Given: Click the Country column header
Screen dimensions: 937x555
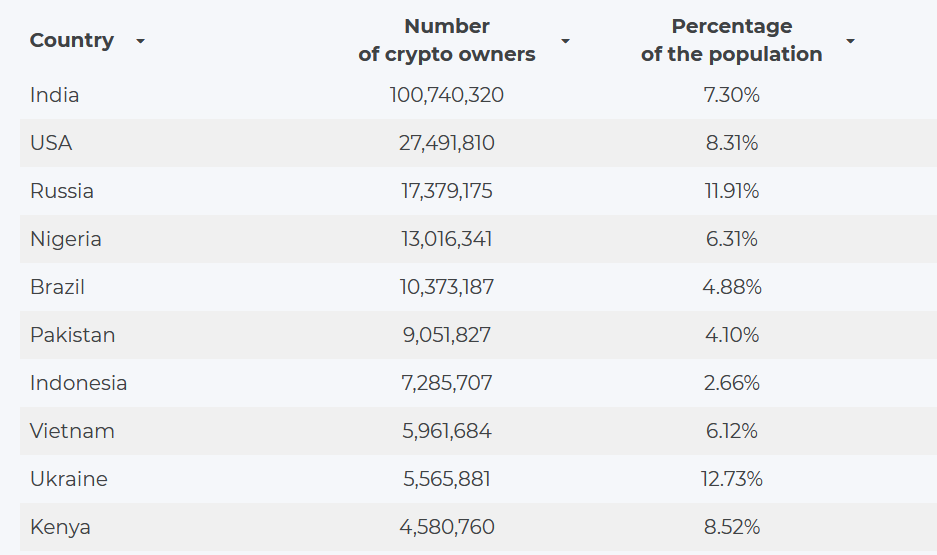Looking at the screenshot, I should [x=72, y=41].
